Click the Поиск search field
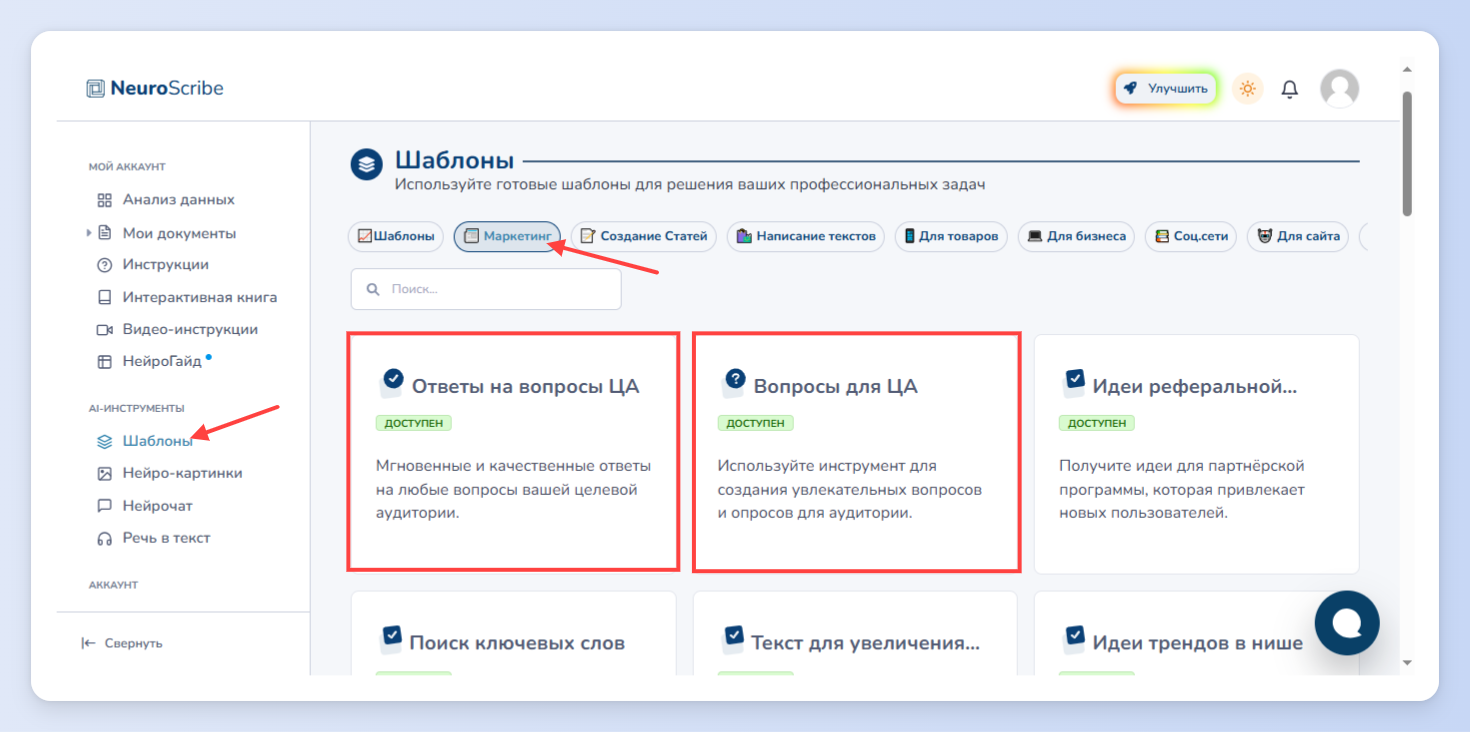The height and width of the screenshot is (732, 1470). point(486,289)
